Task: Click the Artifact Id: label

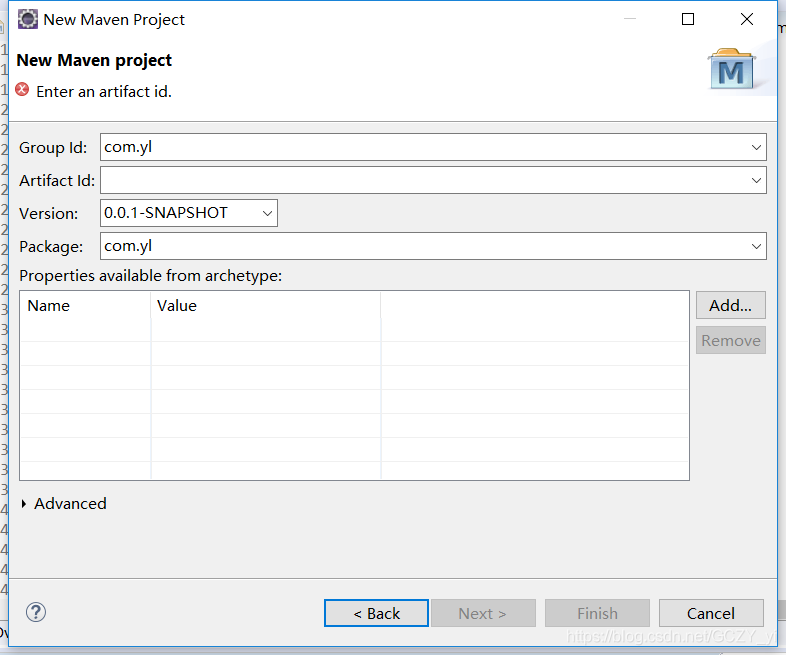Action: tap(57, 181)
